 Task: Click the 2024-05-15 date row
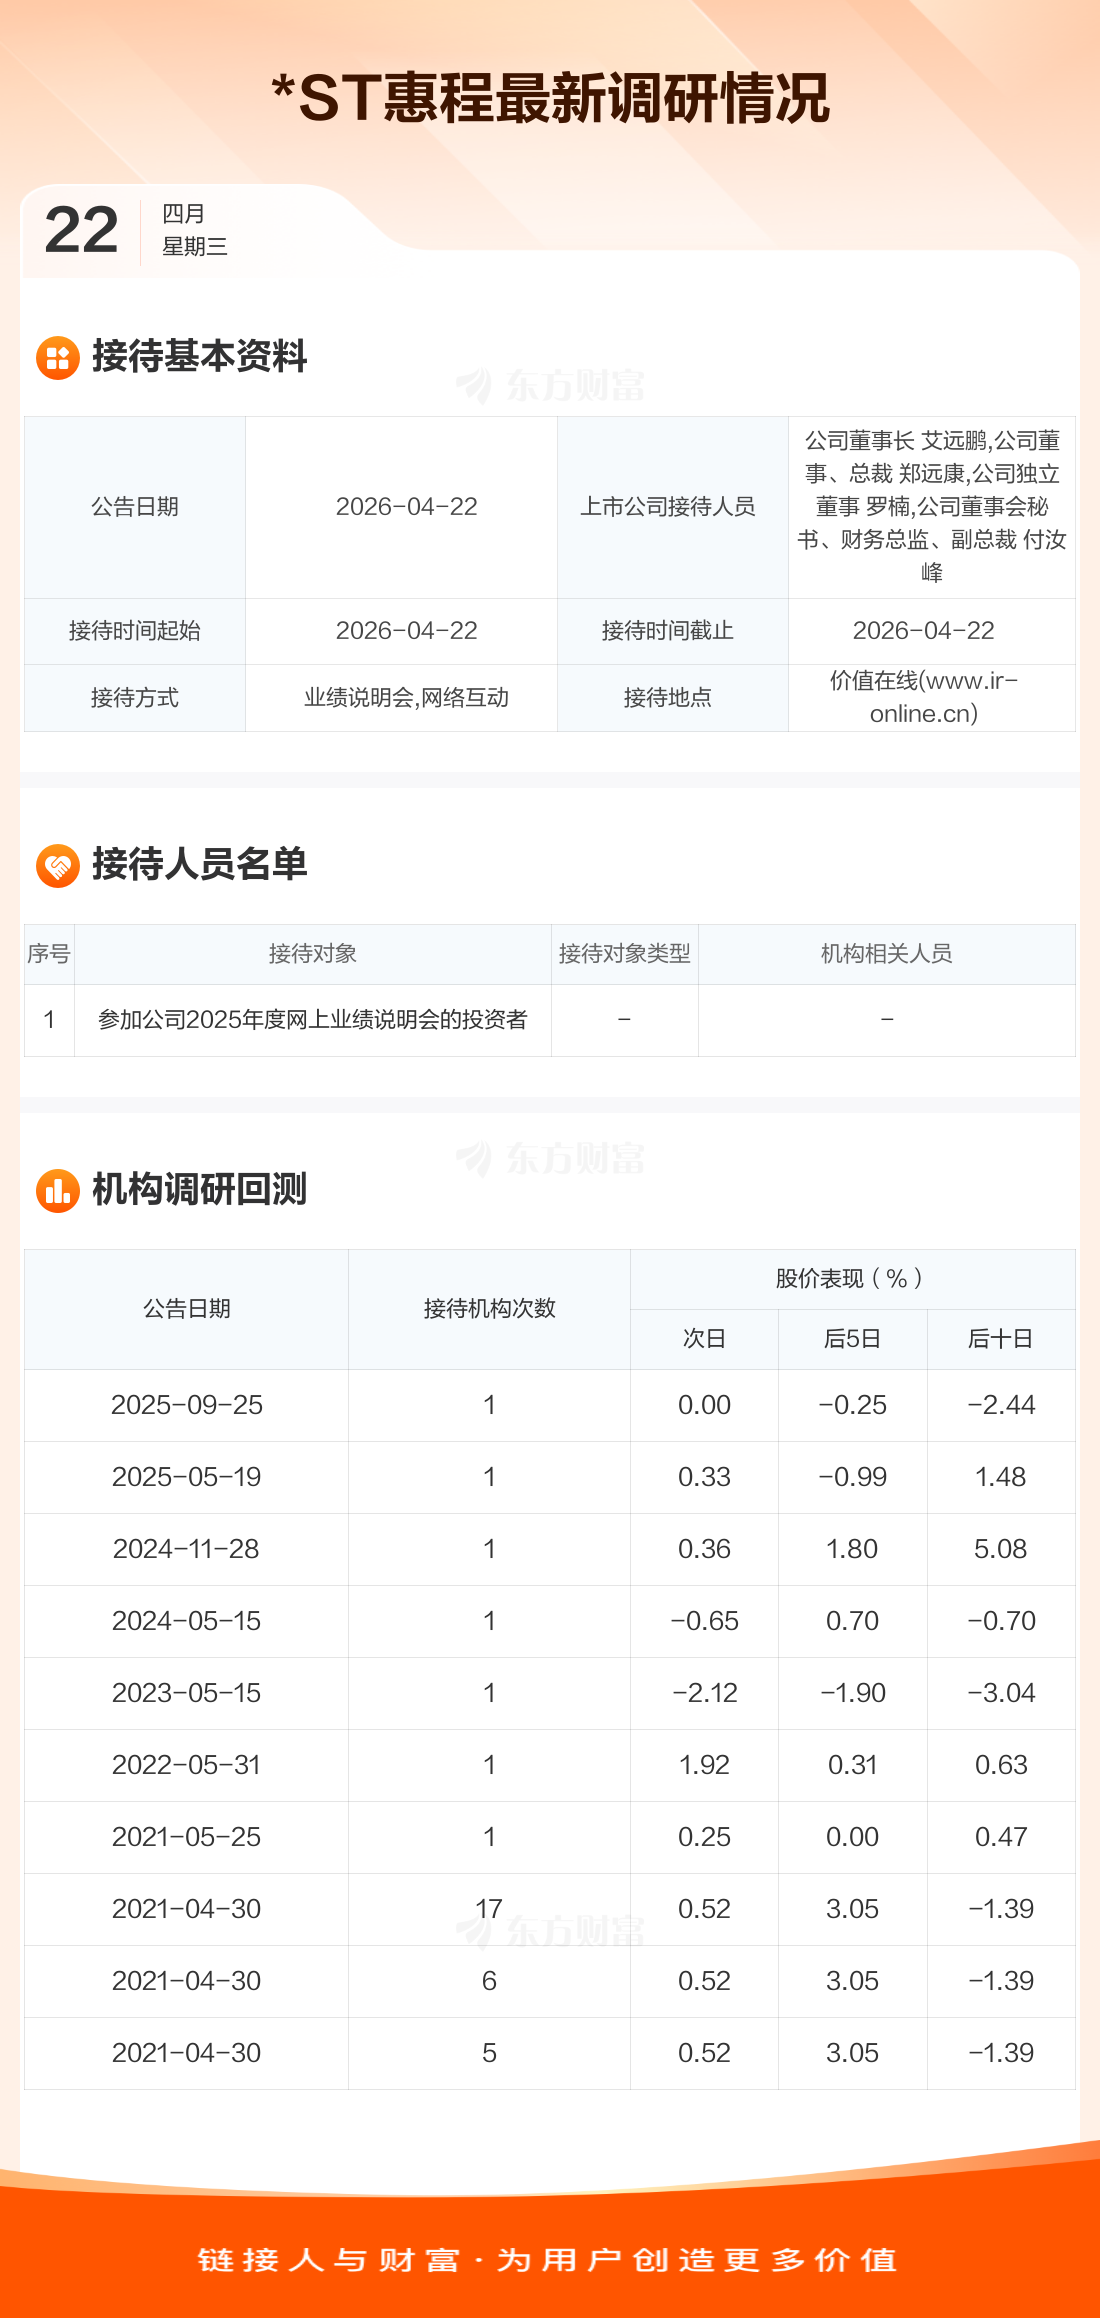[550, 1621]
